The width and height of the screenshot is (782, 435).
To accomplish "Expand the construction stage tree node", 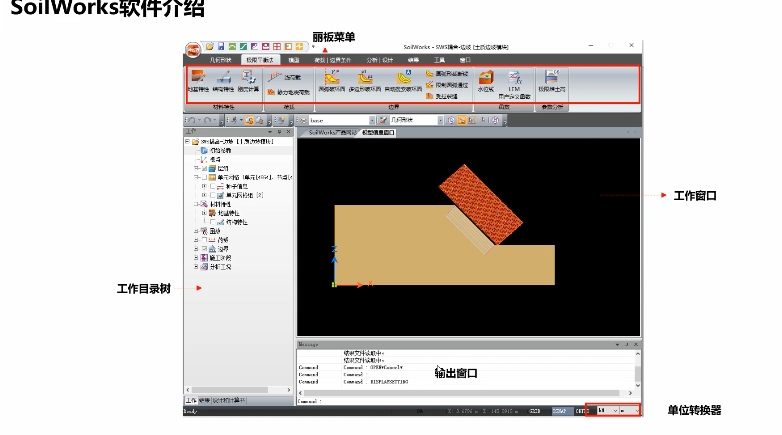I will [x=196, y=258].
